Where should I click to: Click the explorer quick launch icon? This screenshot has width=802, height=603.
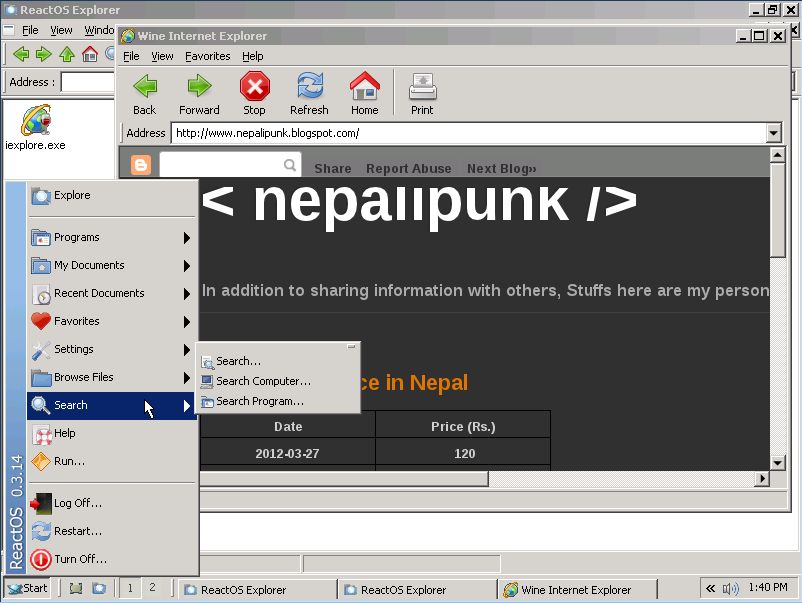[99, 589]
